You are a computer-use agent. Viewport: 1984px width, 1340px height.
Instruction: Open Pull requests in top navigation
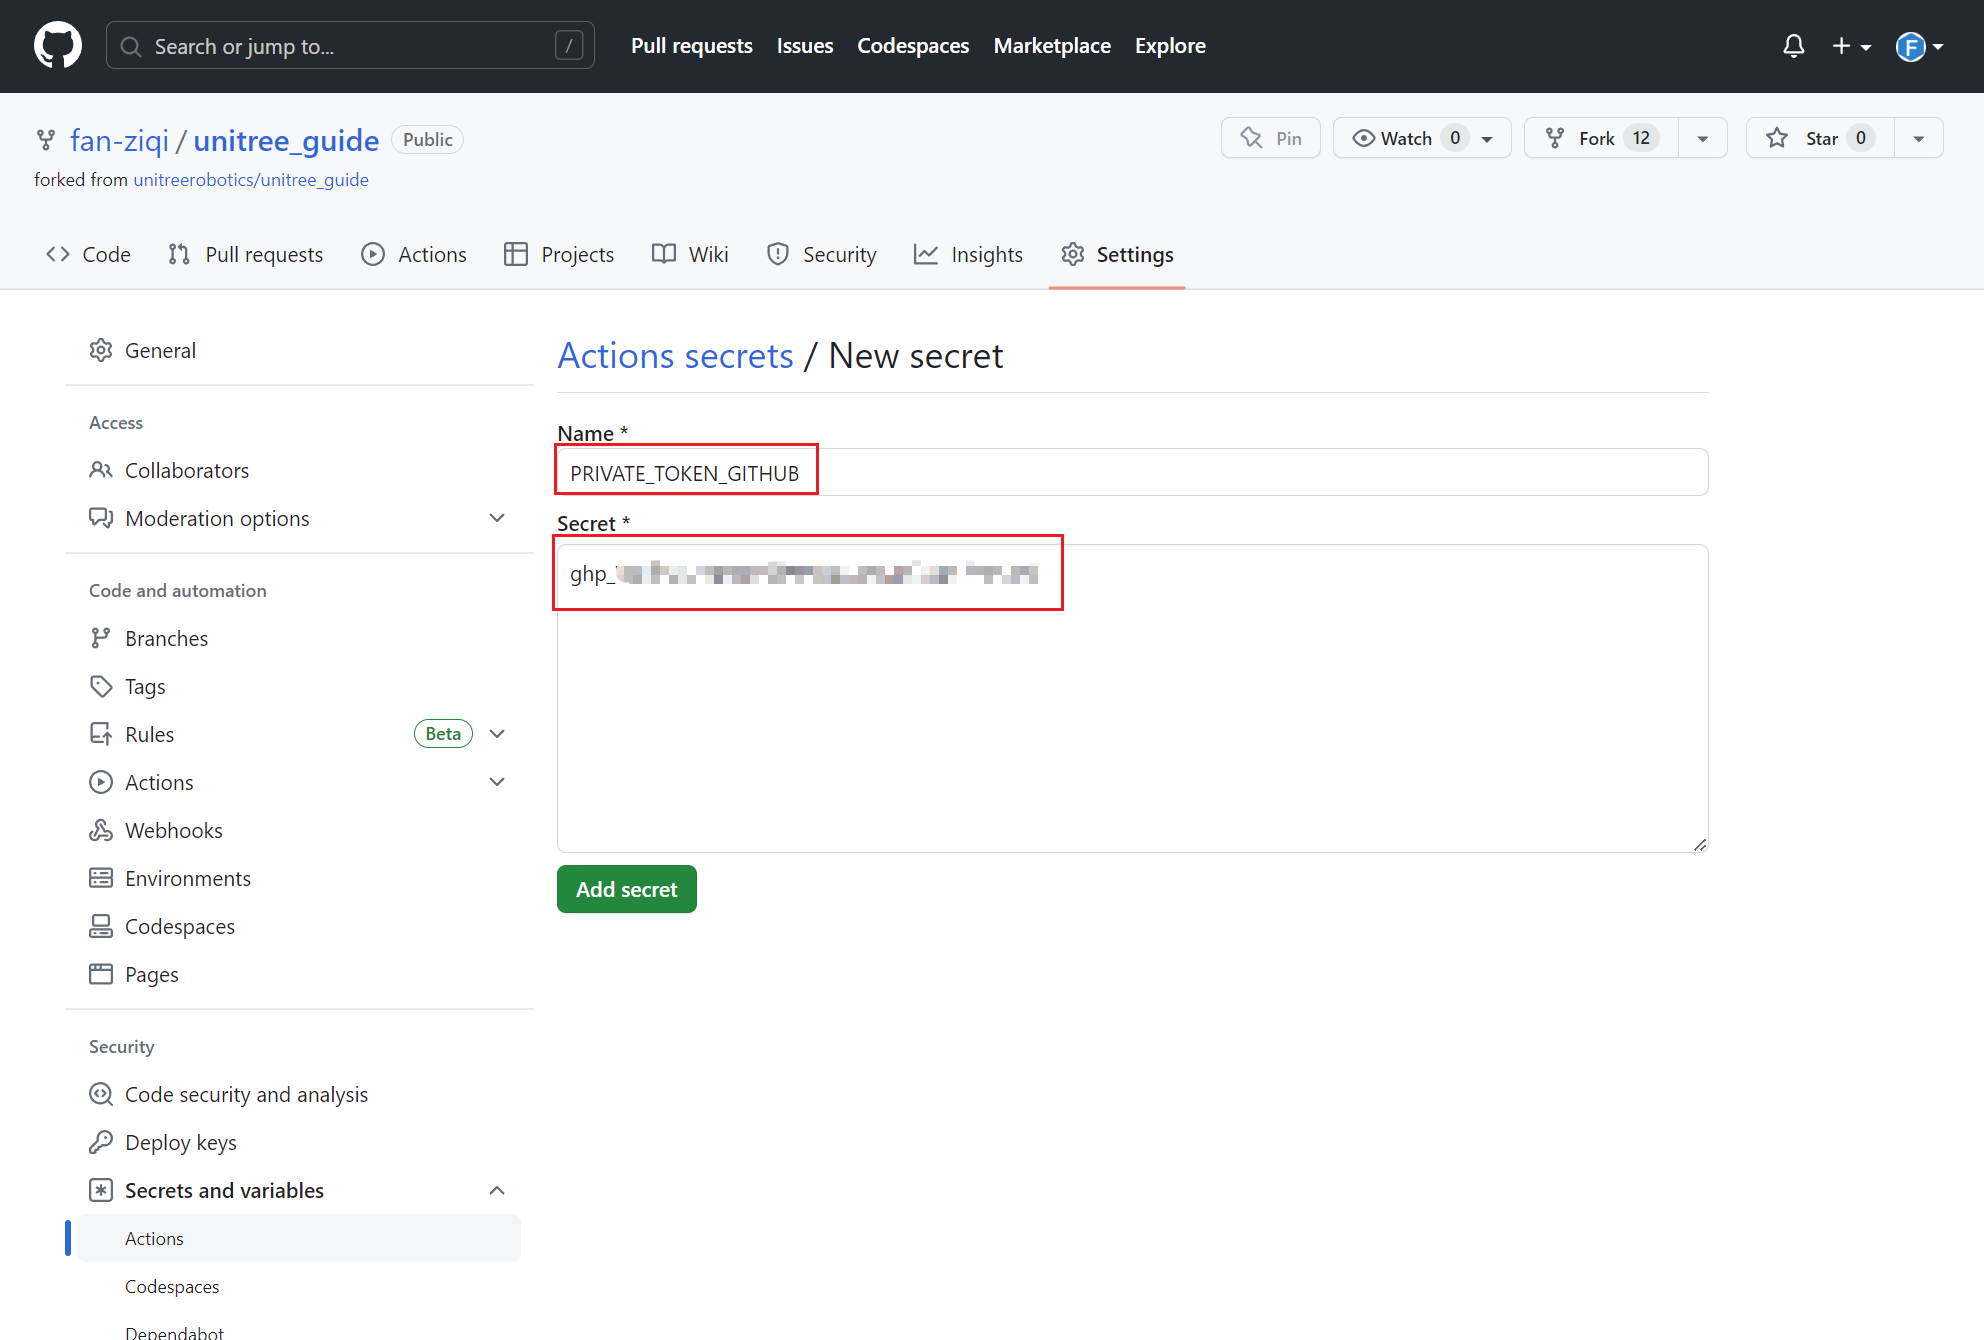691,46
